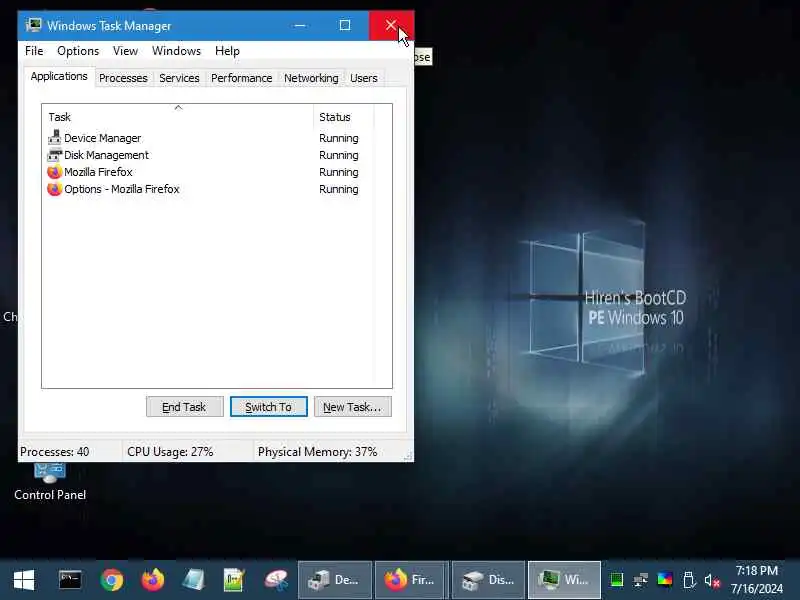Click the End Task button
The height and width of the screenshot is (600, 800).
point(185,407)
